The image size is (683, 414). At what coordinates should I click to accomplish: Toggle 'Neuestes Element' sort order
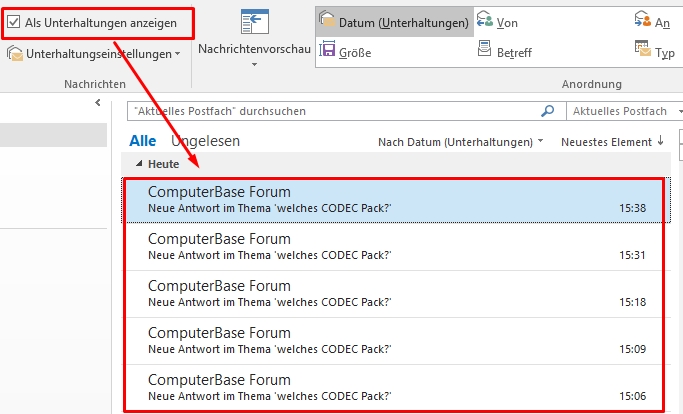point(612,142)
